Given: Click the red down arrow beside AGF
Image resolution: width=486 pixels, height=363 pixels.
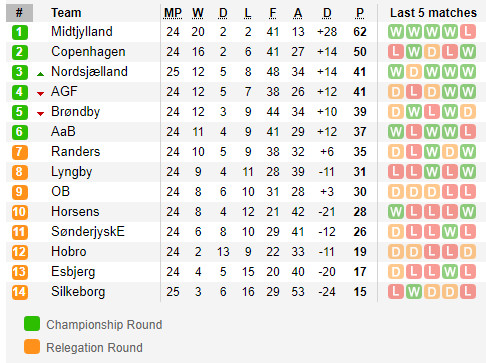Looking at the screenshot, I should 40,94.
